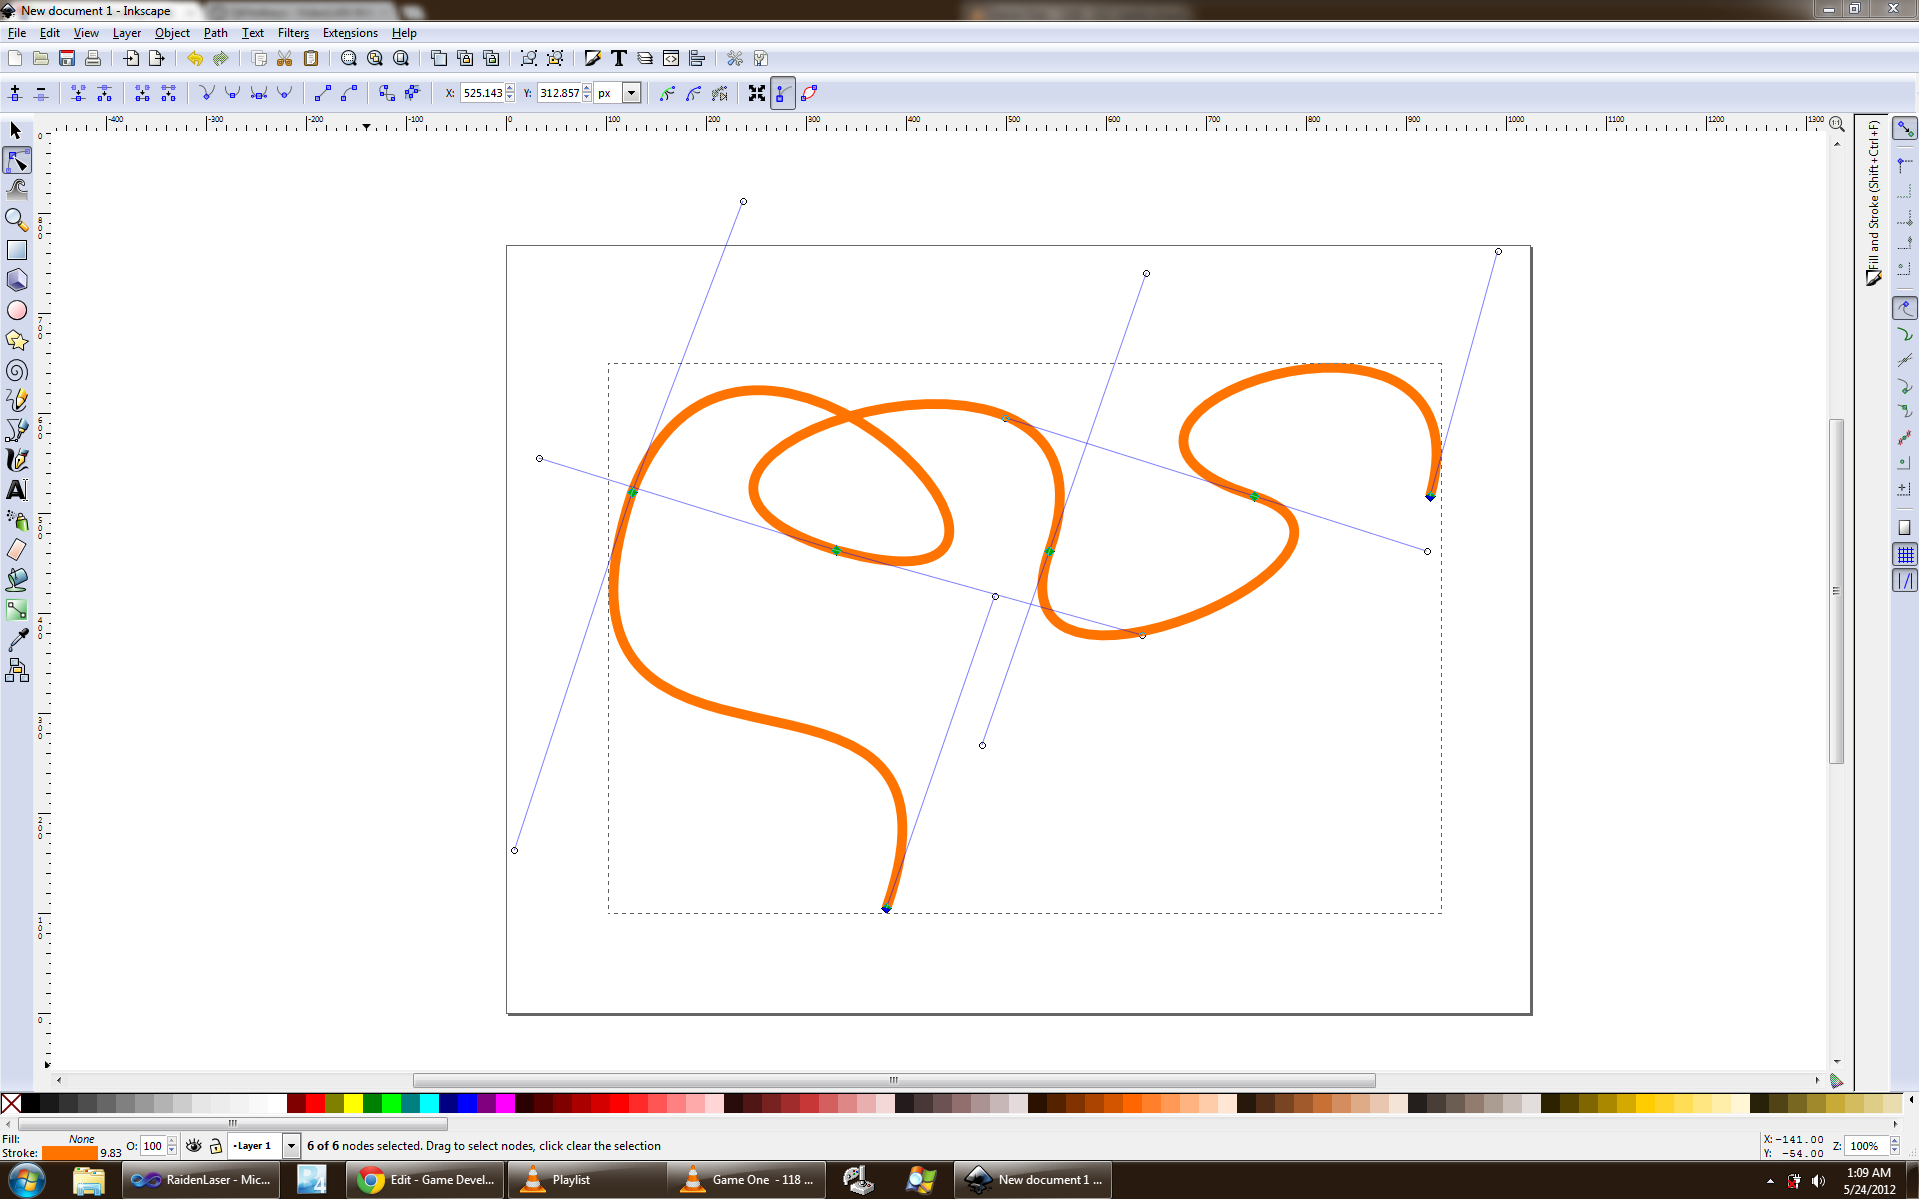
Task: Click the None (no color) swatch
Action: (x=11, y=1103)
